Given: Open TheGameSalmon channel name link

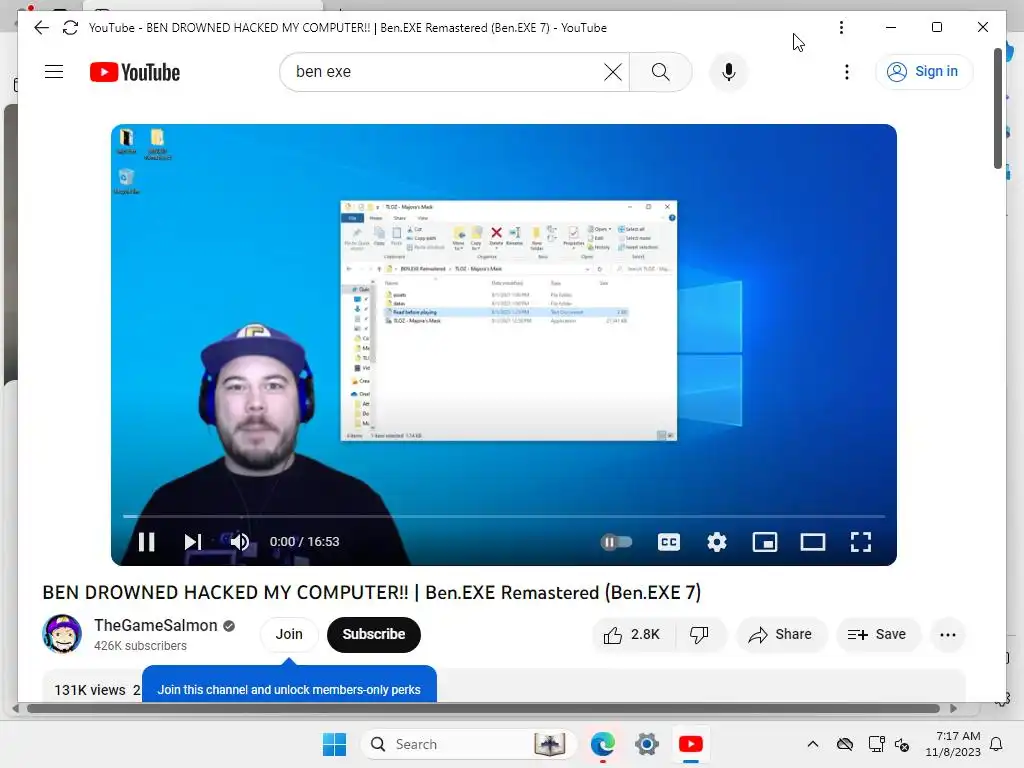Looking at the screenshot, I should pos(155,625).
